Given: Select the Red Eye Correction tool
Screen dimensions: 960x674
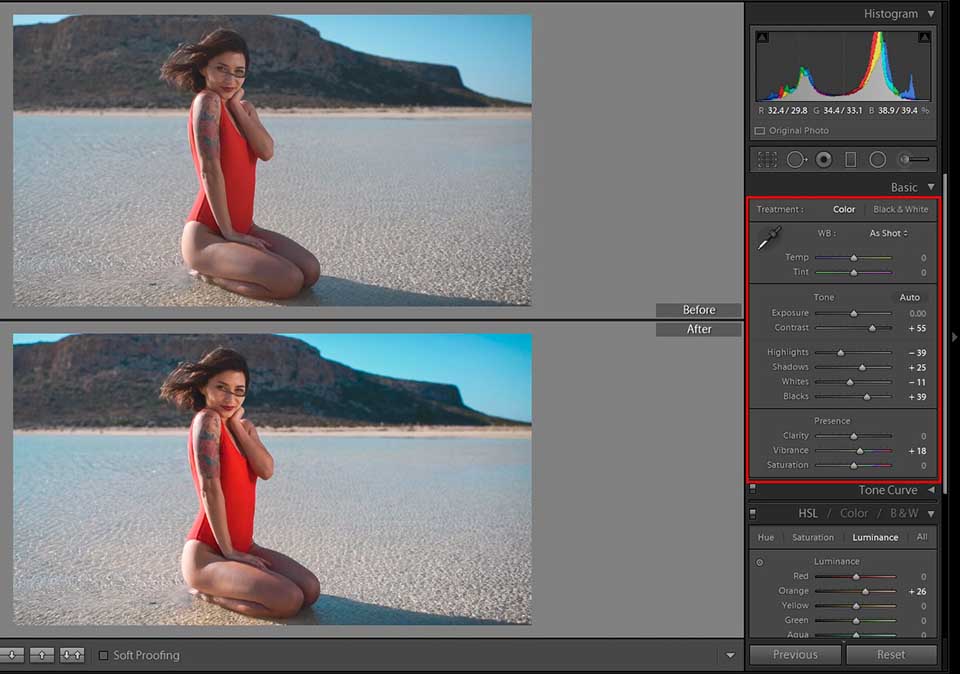Looking at the screenshot, I should (x=824, y=158).
